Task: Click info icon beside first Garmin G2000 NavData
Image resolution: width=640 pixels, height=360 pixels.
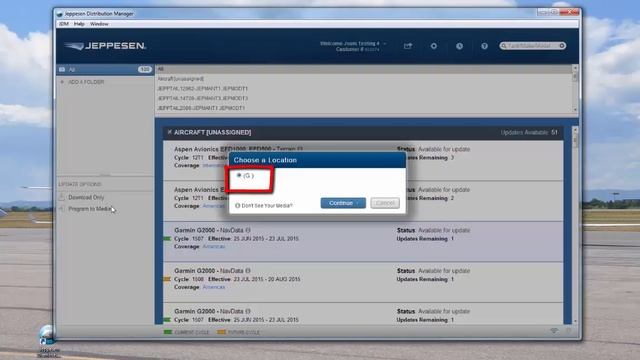Action: point(248,230)
